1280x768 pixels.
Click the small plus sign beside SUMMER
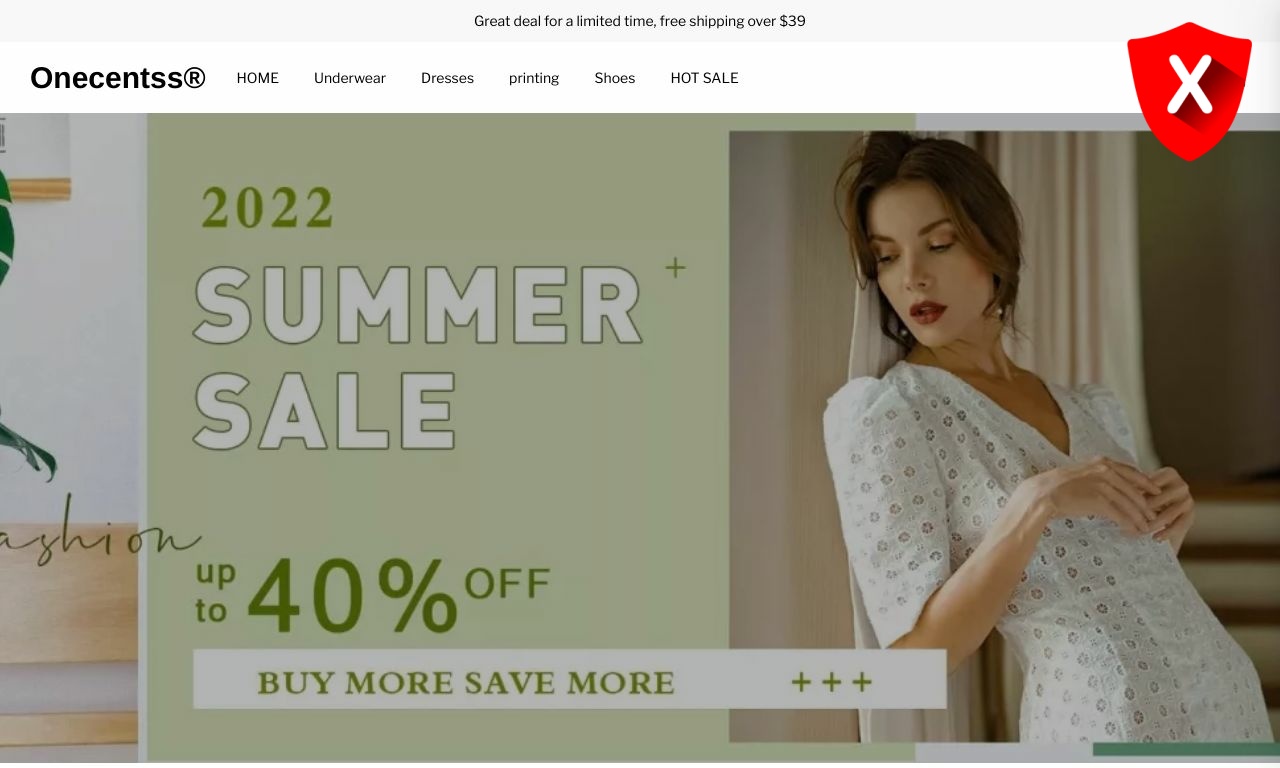pyautogui.click(x=676, y=267)
